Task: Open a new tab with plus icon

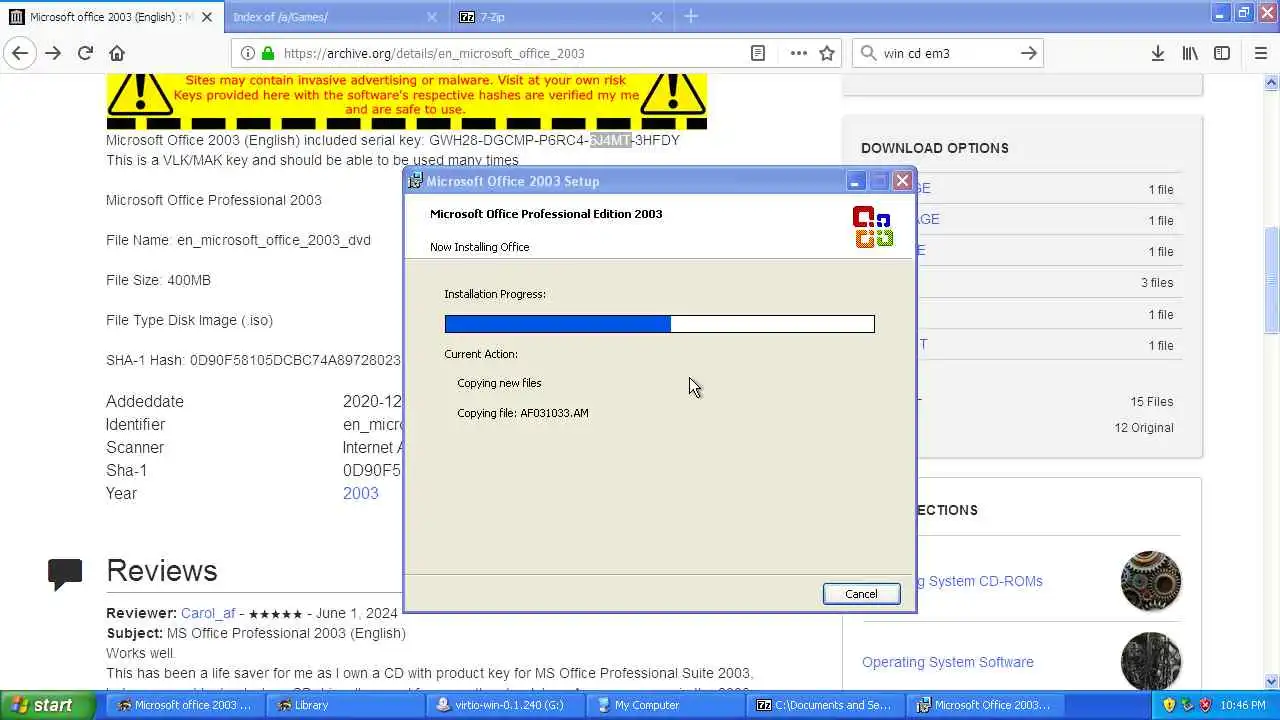Action: click(x=691, y=16)
